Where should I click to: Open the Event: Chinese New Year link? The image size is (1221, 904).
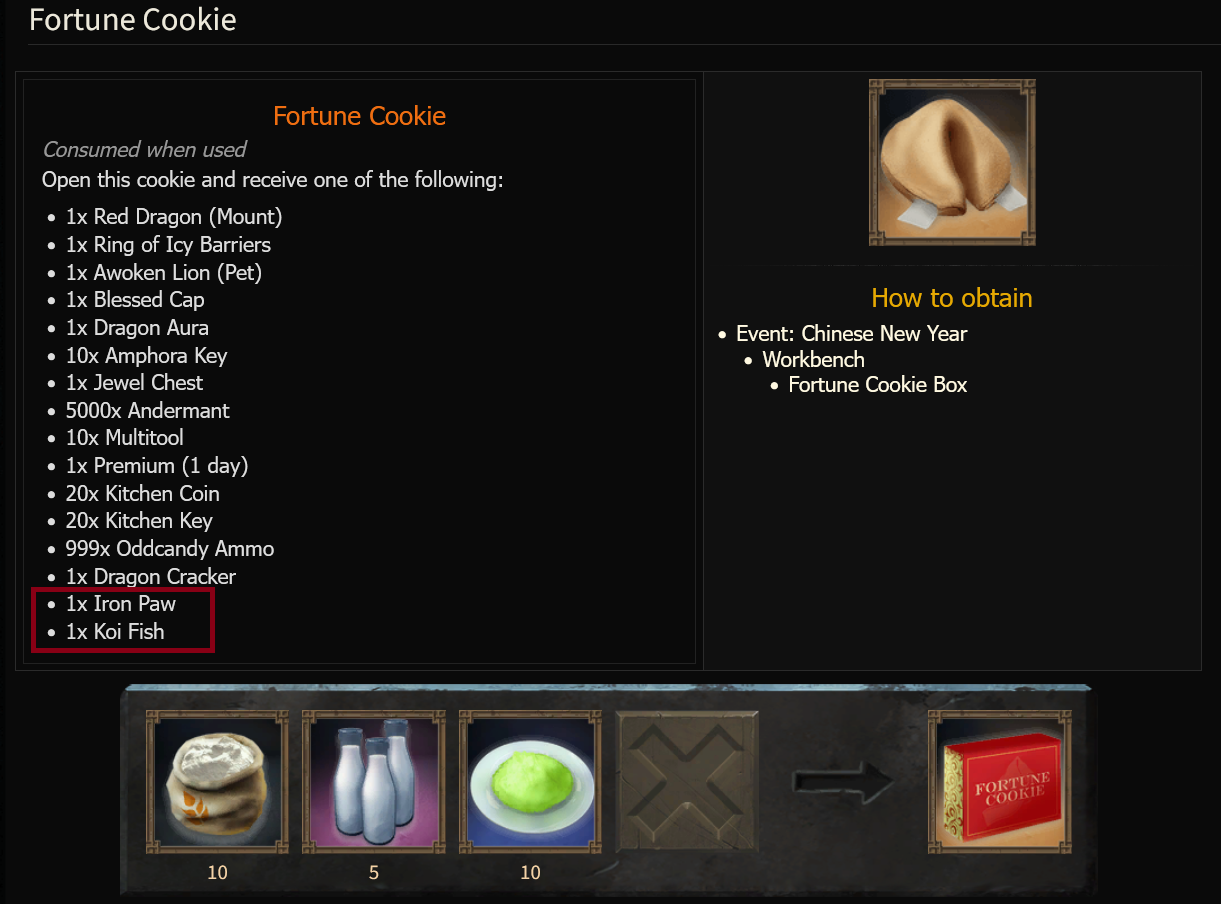click(x=852, y=334)
